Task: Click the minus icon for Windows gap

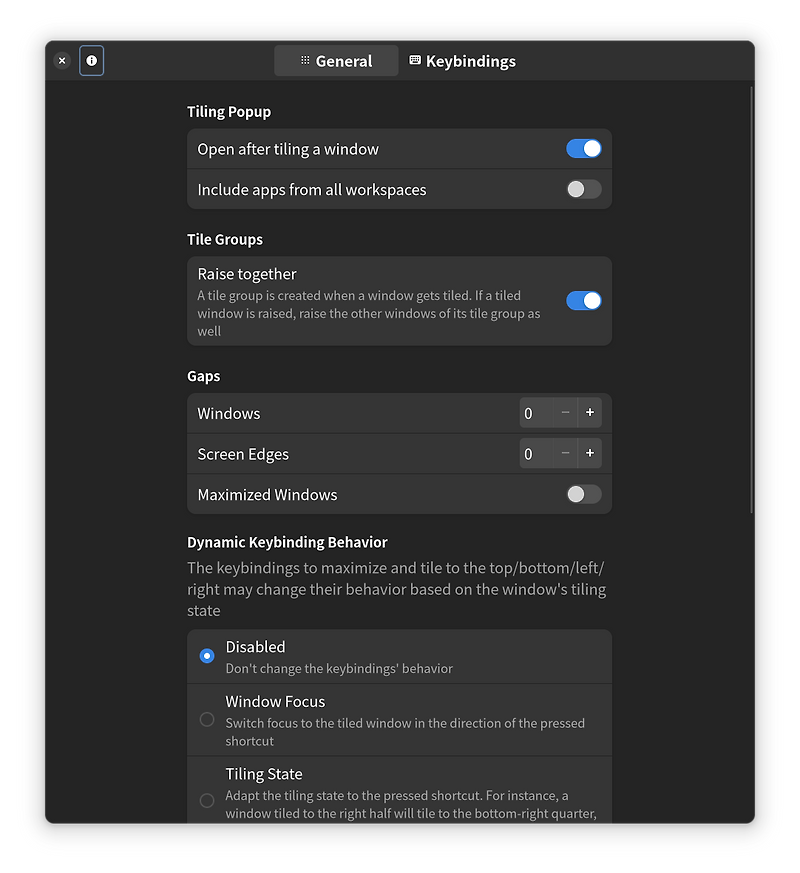Action: click(x=565, y=412)
